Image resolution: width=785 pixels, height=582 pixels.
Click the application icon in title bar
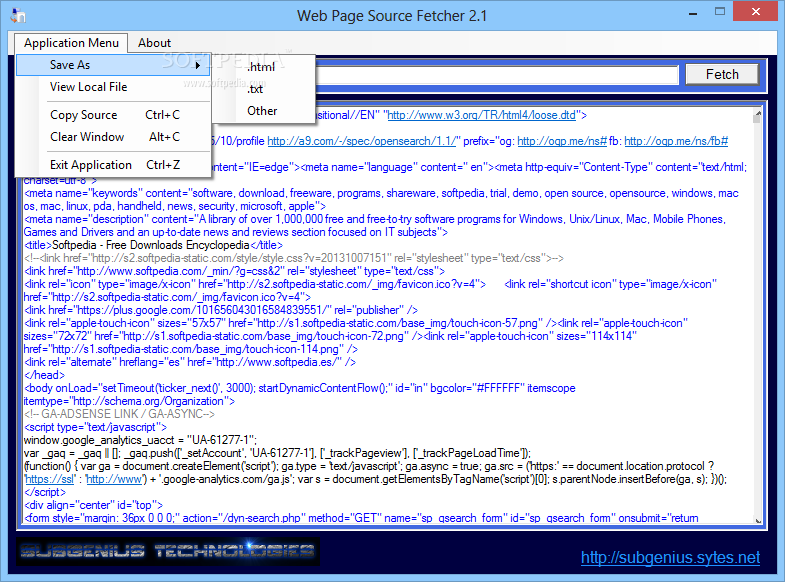click(x=18, y=16)
